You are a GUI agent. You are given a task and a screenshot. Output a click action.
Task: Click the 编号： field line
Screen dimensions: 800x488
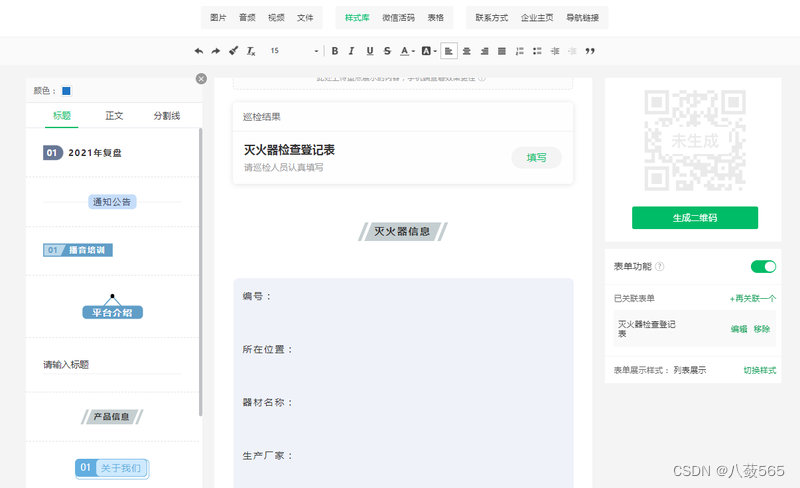pos(257,297)
